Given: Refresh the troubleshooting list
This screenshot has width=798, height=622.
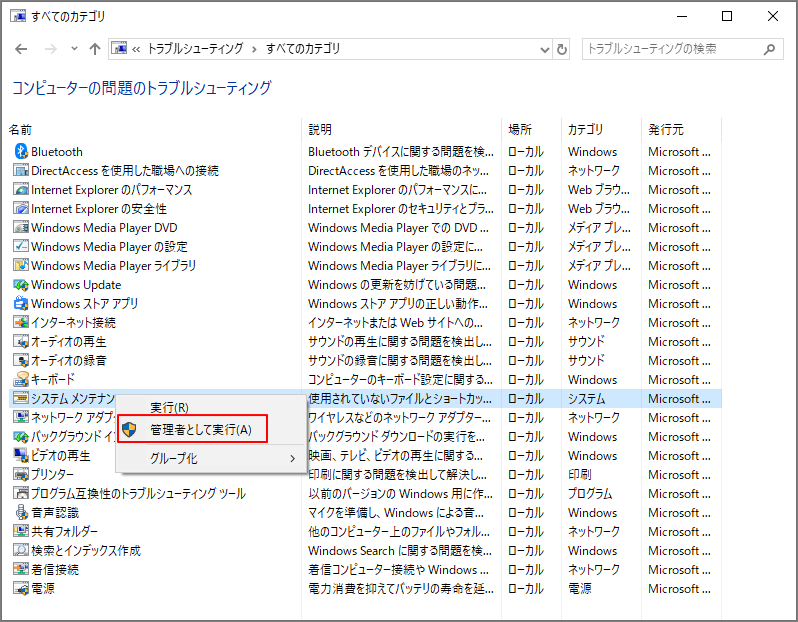Looking at the screenshot, I should pos(561,49).
